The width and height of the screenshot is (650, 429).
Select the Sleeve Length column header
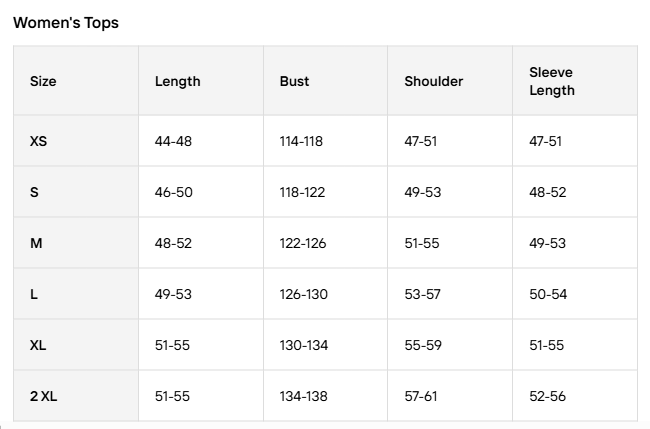coord(552,81)
